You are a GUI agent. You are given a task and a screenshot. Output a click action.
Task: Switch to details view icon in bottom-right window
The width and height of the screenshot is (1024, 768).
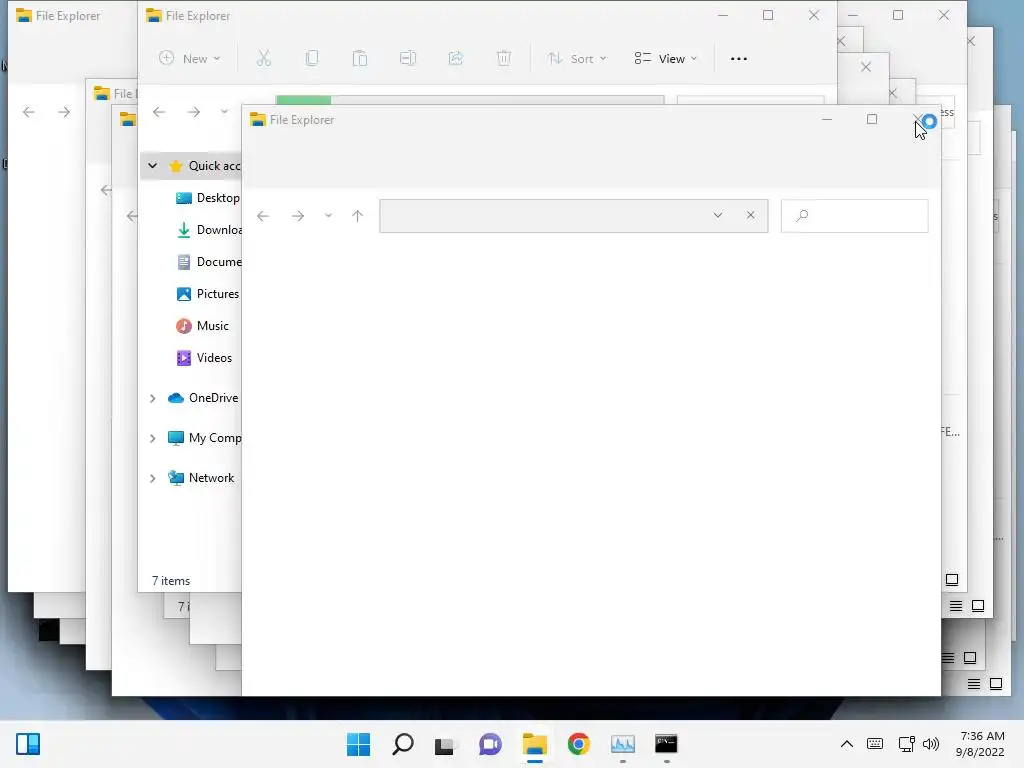974,684
